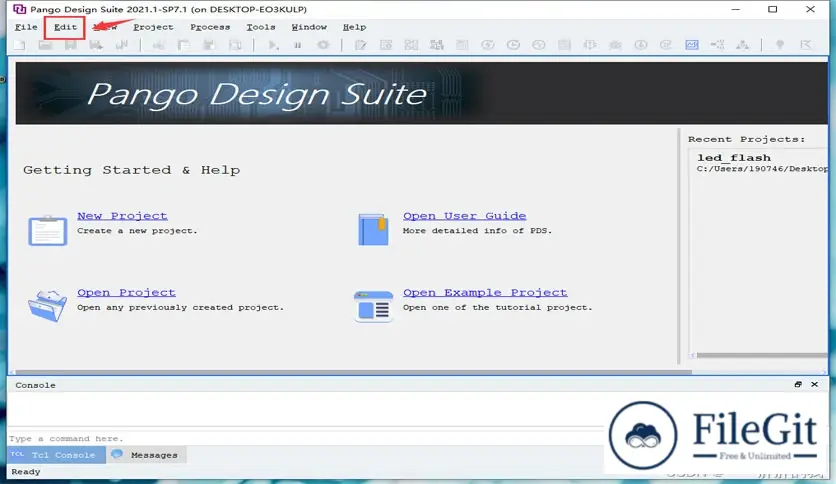Open the Edit menu
The image size is (836, 484).
[x=65, y=27]
